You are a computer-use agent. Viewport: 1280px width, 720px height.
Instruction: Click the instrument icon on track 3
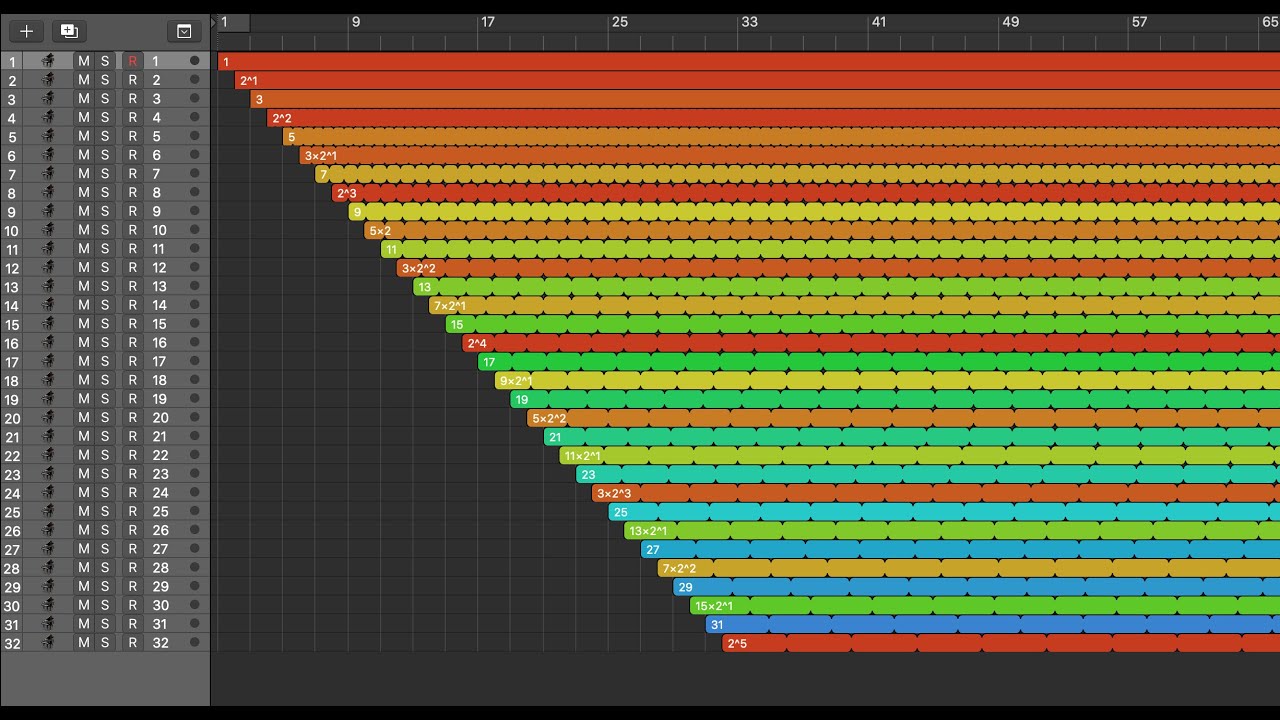coord(48,98)
